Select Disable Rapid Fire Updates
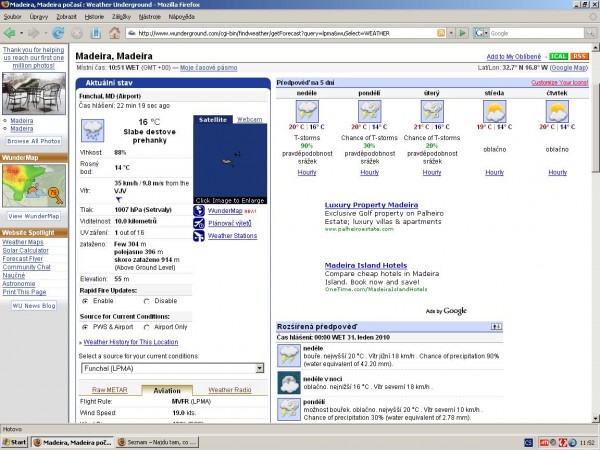Image resolution: width=600 pixels, height=450 pixels. coord(147,301)
